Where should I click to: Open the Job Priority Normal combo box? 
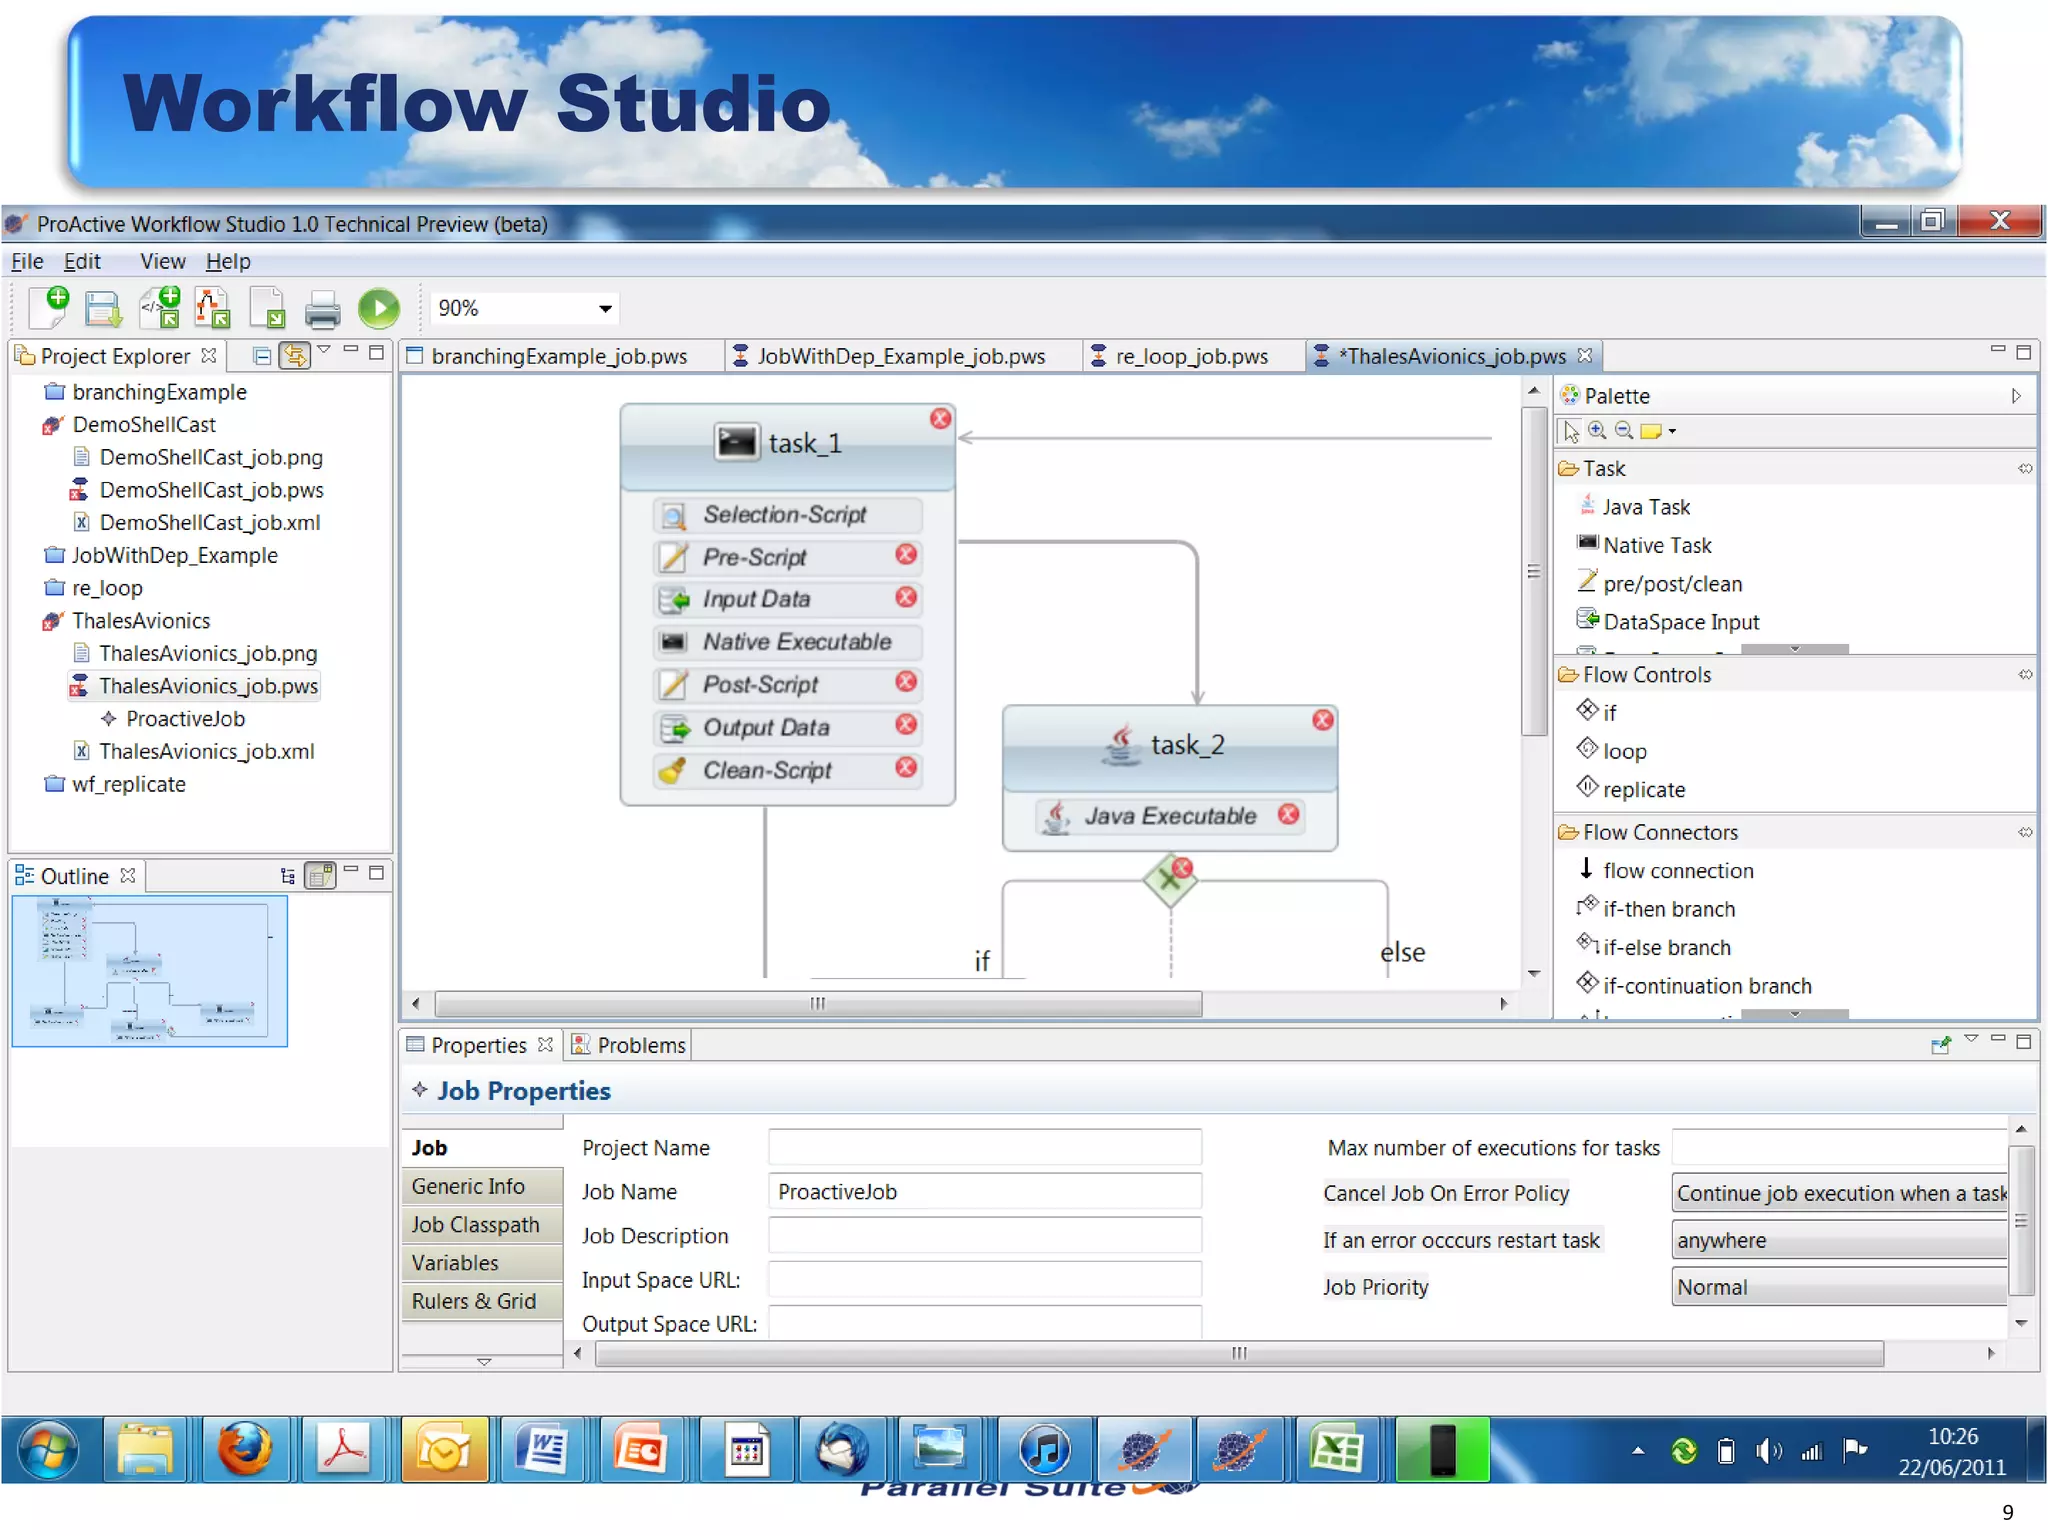1838,1287
